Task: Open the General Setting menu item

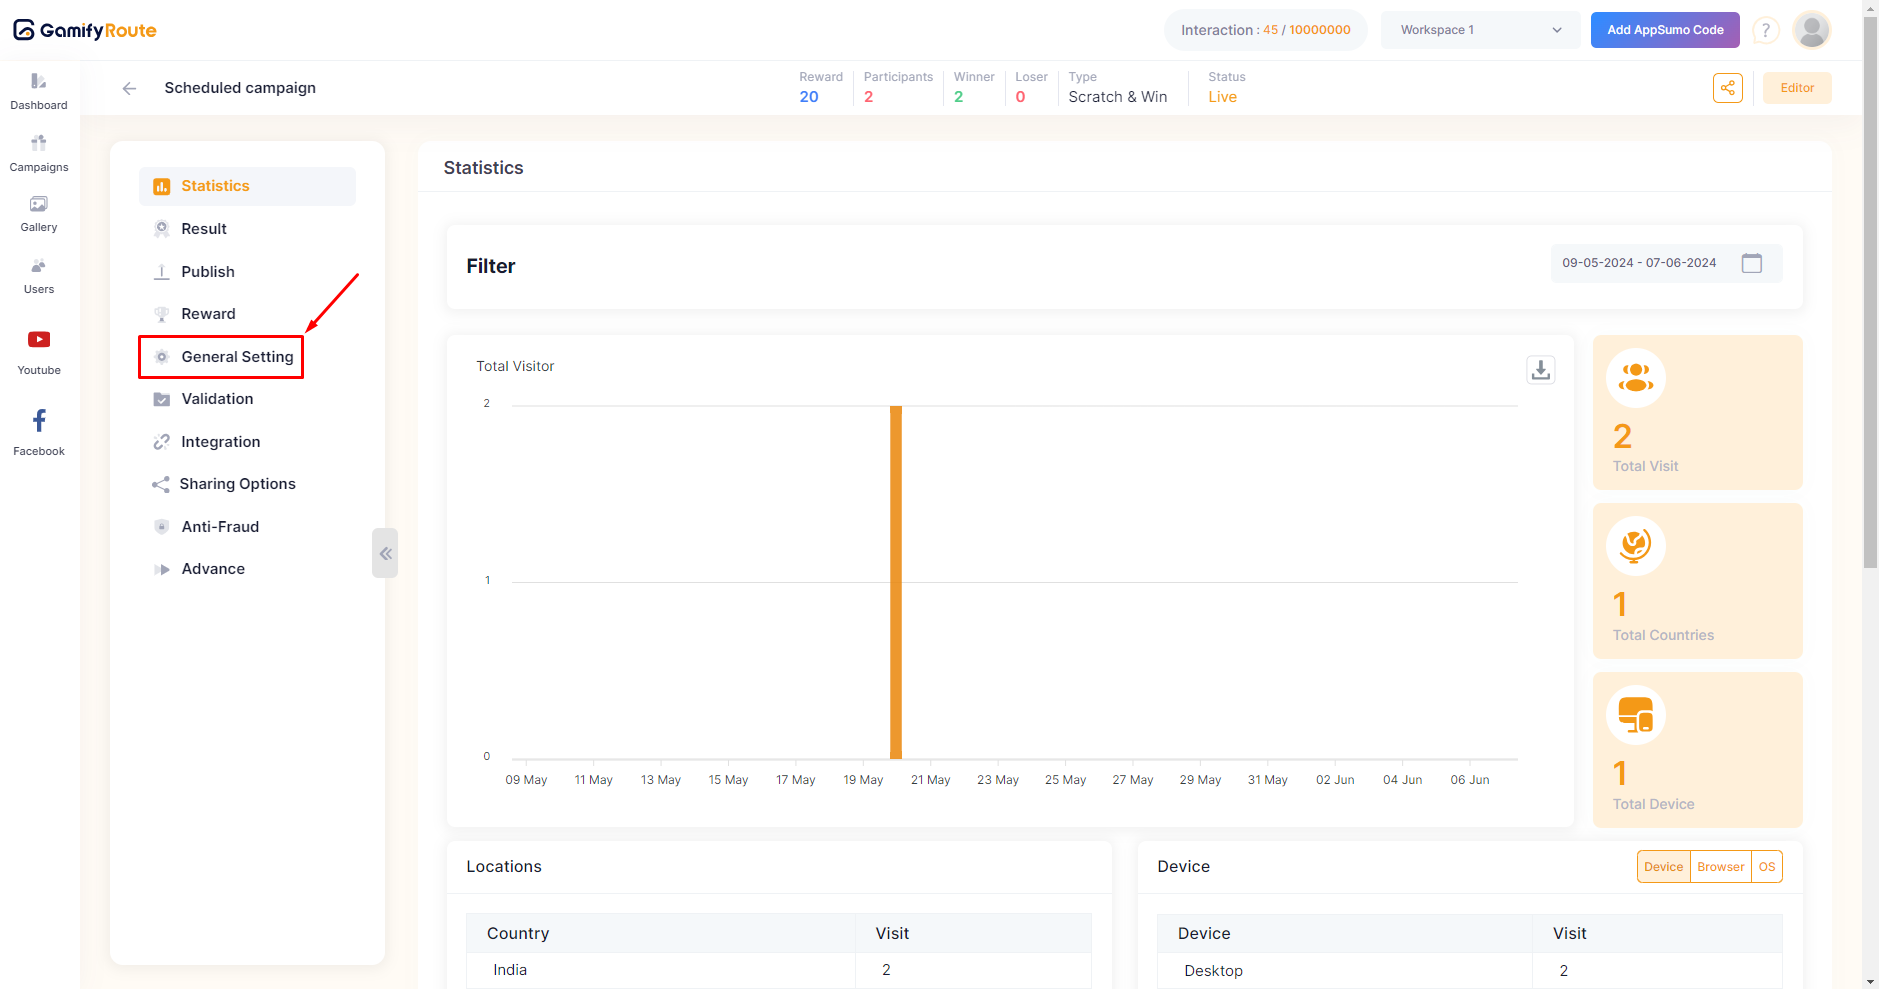Action: point(237,357)
